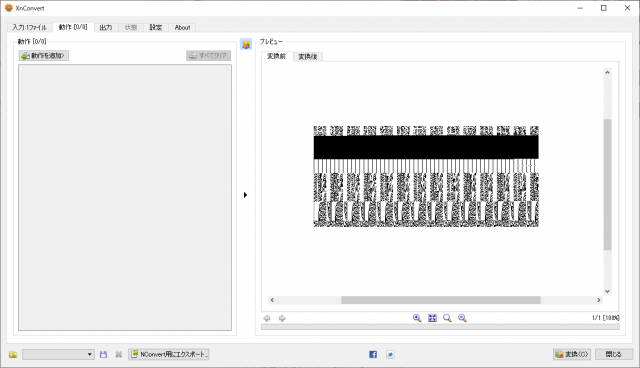Viewport: 640px width, 368px height.
Task: Show the 変換後 preview tab
Action: point(308,57)
